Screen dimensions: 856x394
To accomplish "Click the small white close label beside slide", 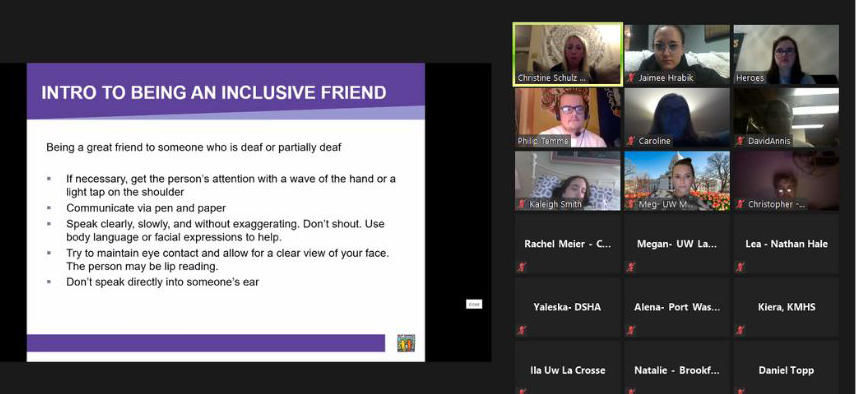I will [474, 304].
